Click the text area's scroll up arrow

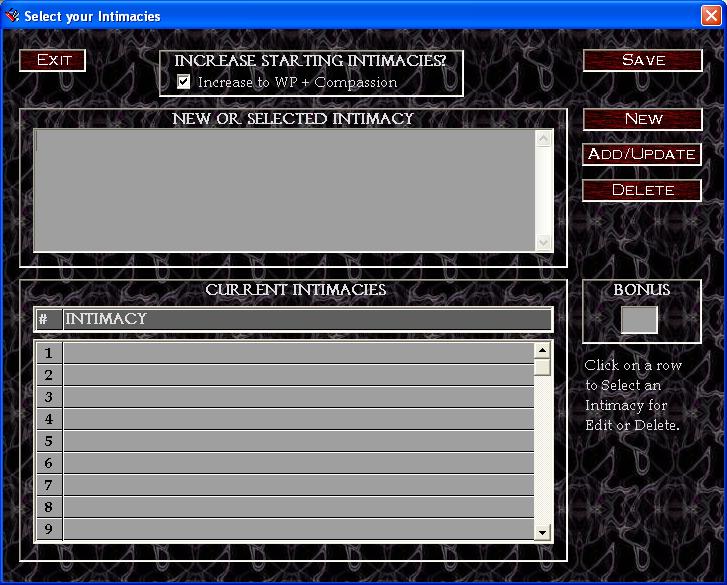[543, 139]
